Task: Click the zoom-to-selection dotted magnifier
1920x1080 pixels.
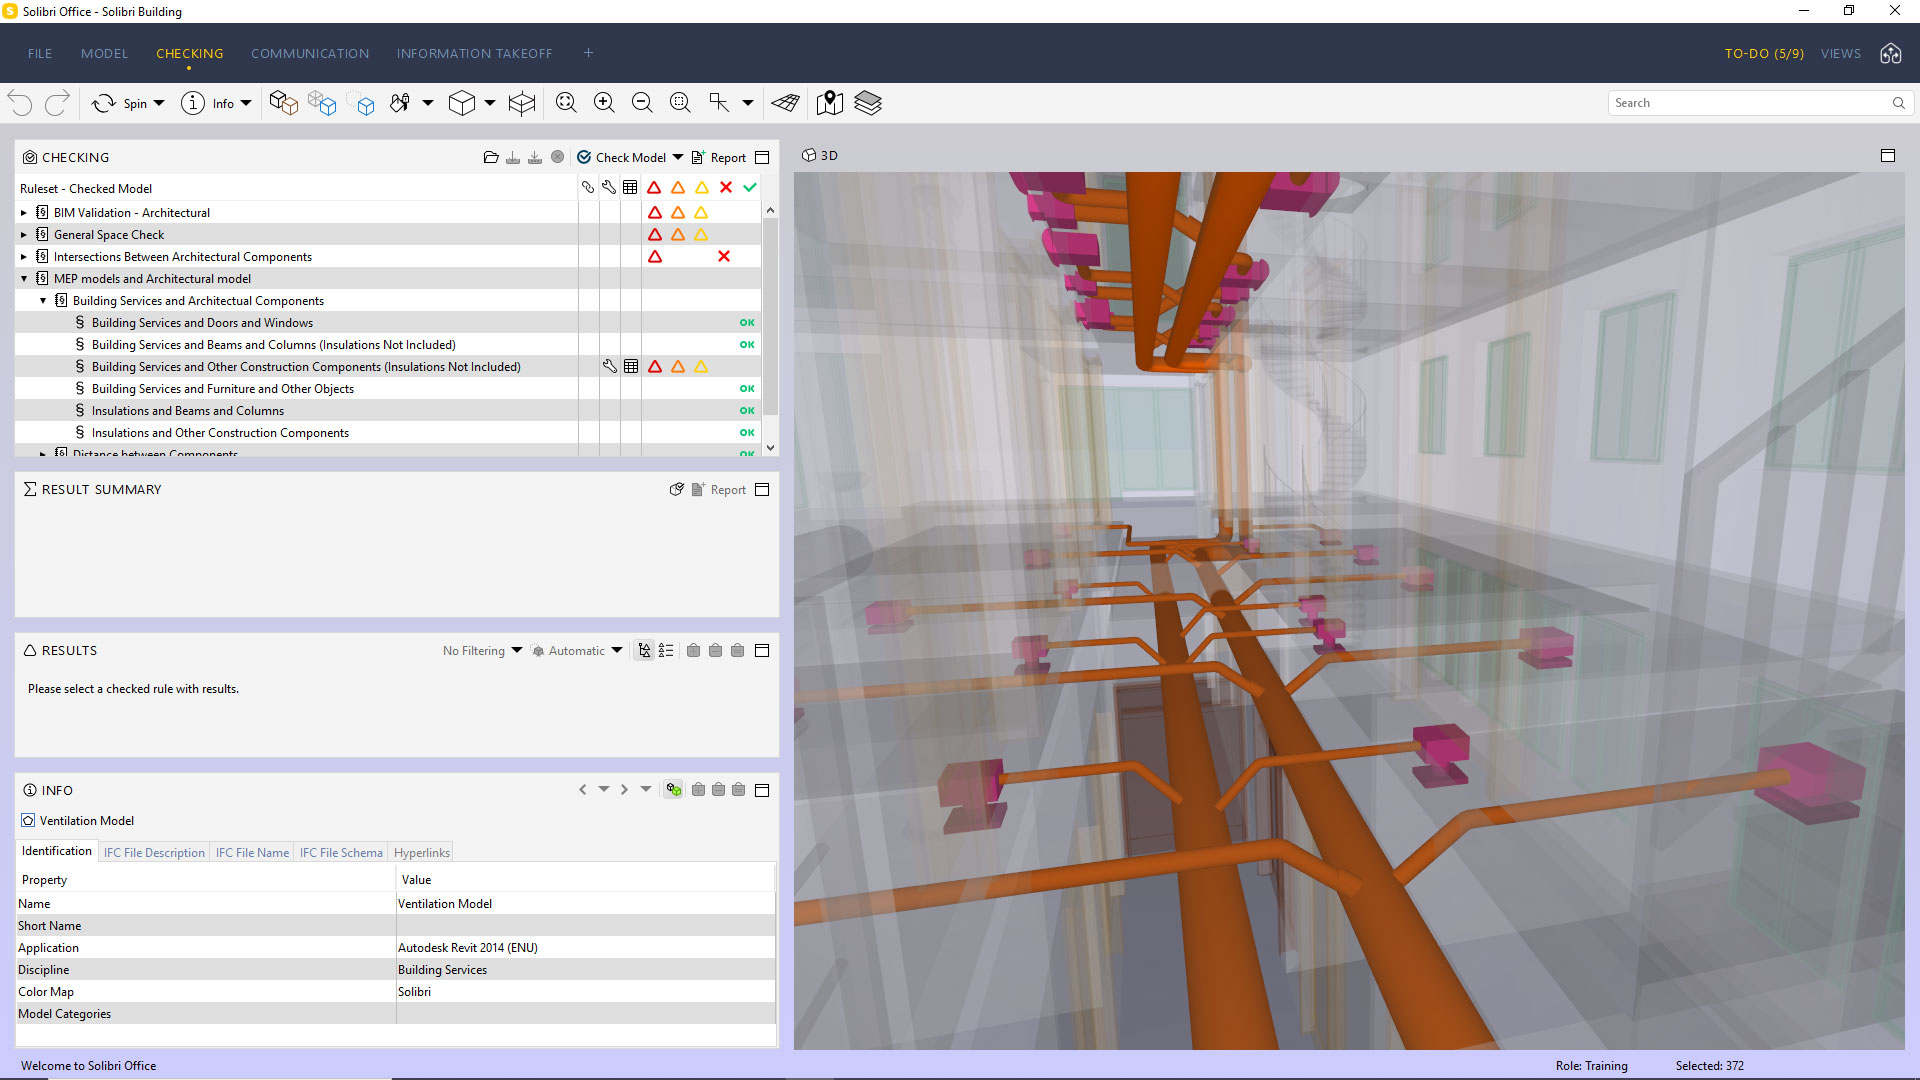Action: tap(680, 103)
